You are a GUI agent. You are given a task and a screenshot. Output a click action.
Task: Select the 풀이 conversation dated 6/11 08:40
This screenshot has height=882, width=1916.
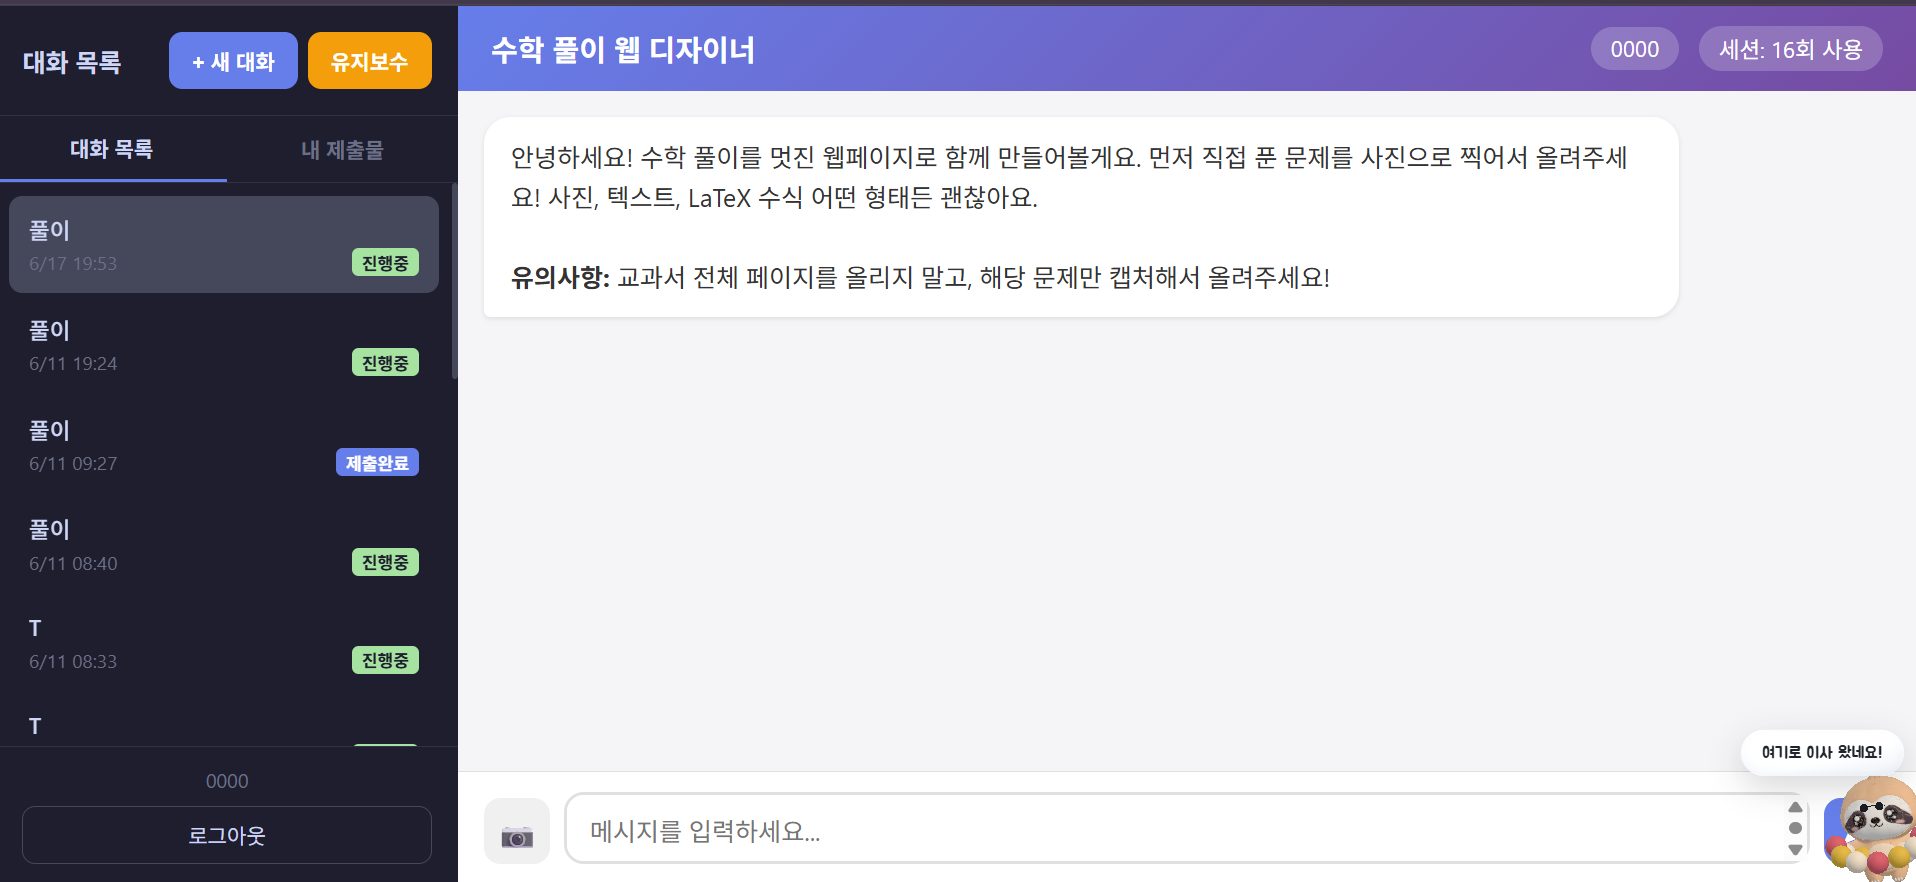tap(224, 545)
